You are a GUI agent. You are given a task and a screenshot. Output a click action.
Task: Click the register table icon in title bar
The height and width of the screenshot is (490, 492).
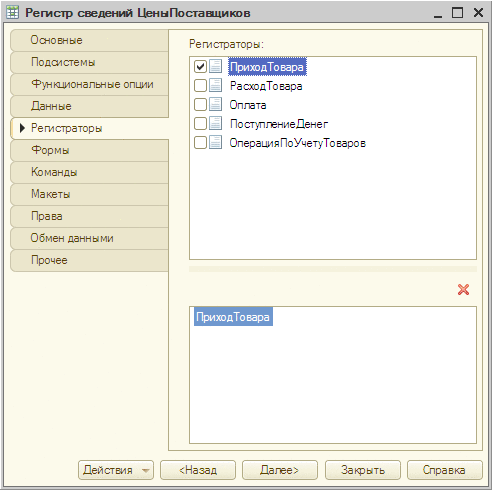point(12,13)
